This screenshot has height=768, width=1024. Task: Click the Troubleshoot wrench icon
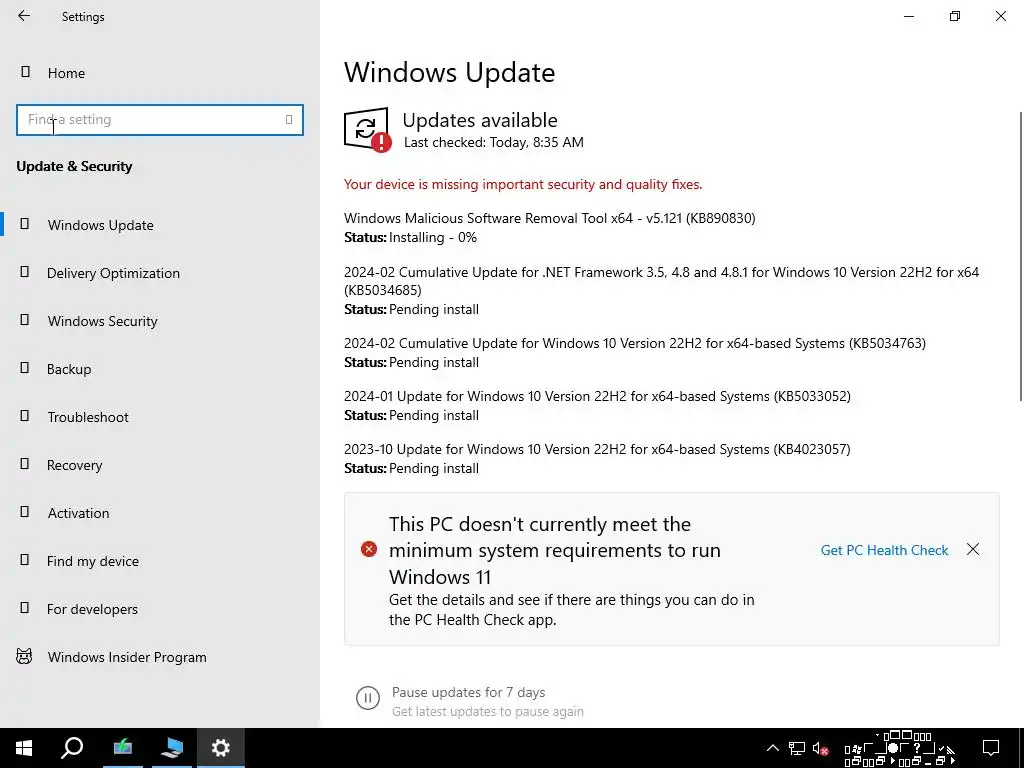pos(25,416)
